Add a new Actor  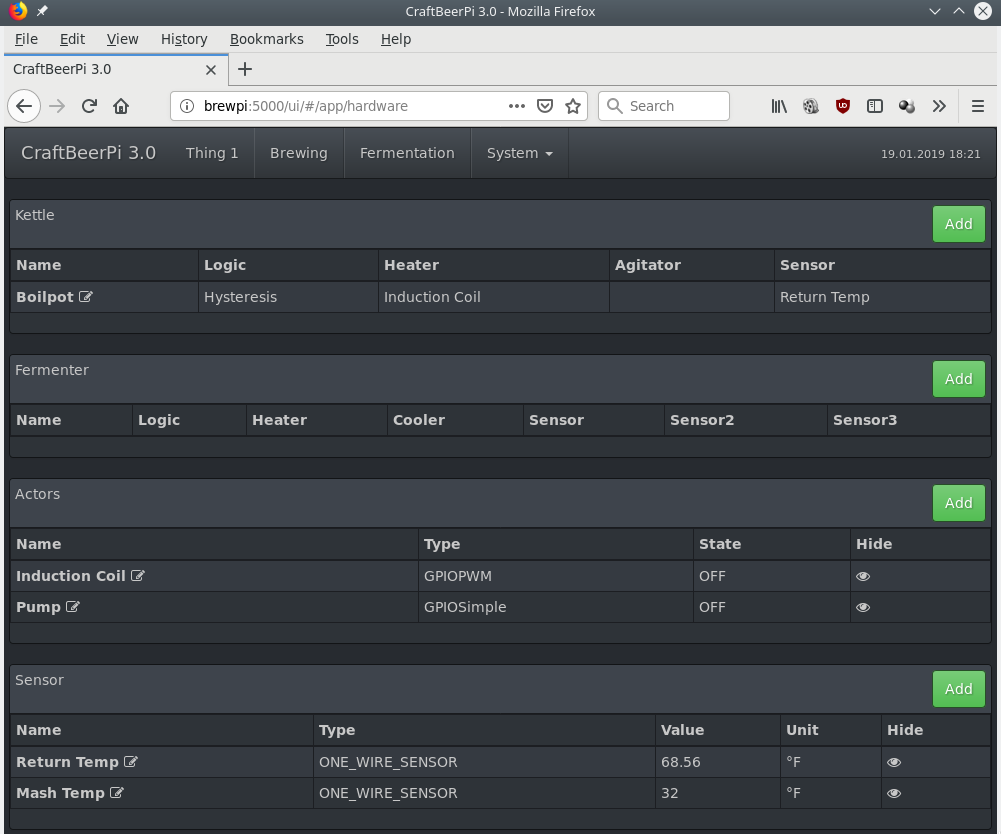pyautogui.click(x=958, y=503)
